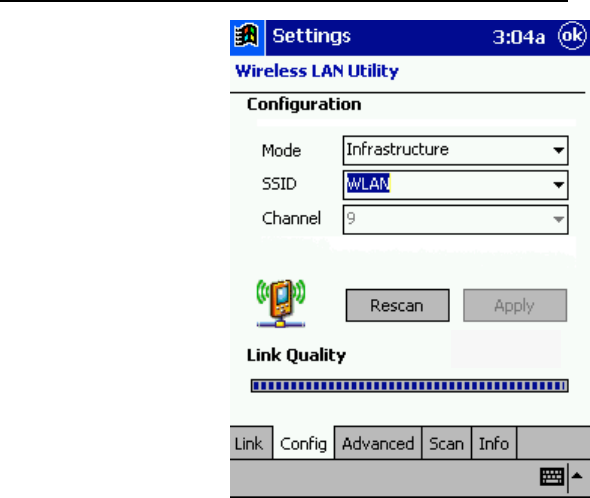Click the Apply button

pyautogui.click(x=515, y=305)
